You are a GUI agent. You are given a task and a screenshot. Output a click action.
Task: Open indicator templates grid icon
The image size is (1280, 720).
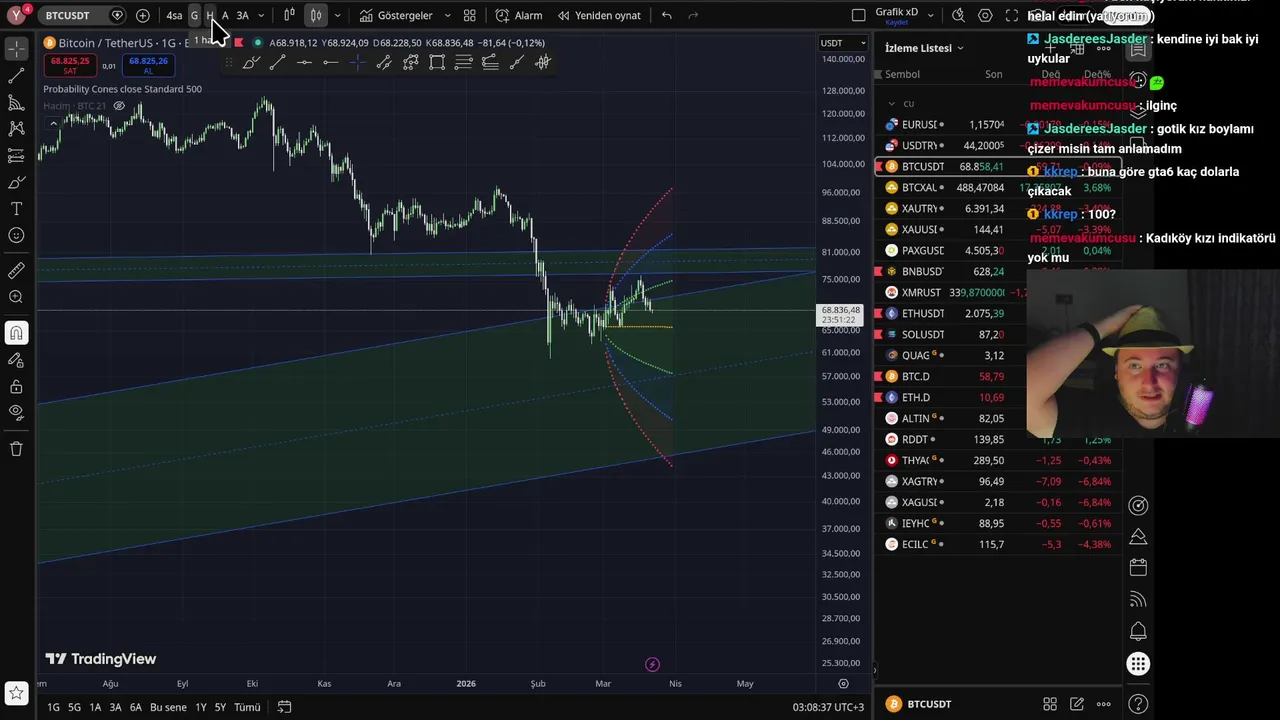(x=469, y=15)
